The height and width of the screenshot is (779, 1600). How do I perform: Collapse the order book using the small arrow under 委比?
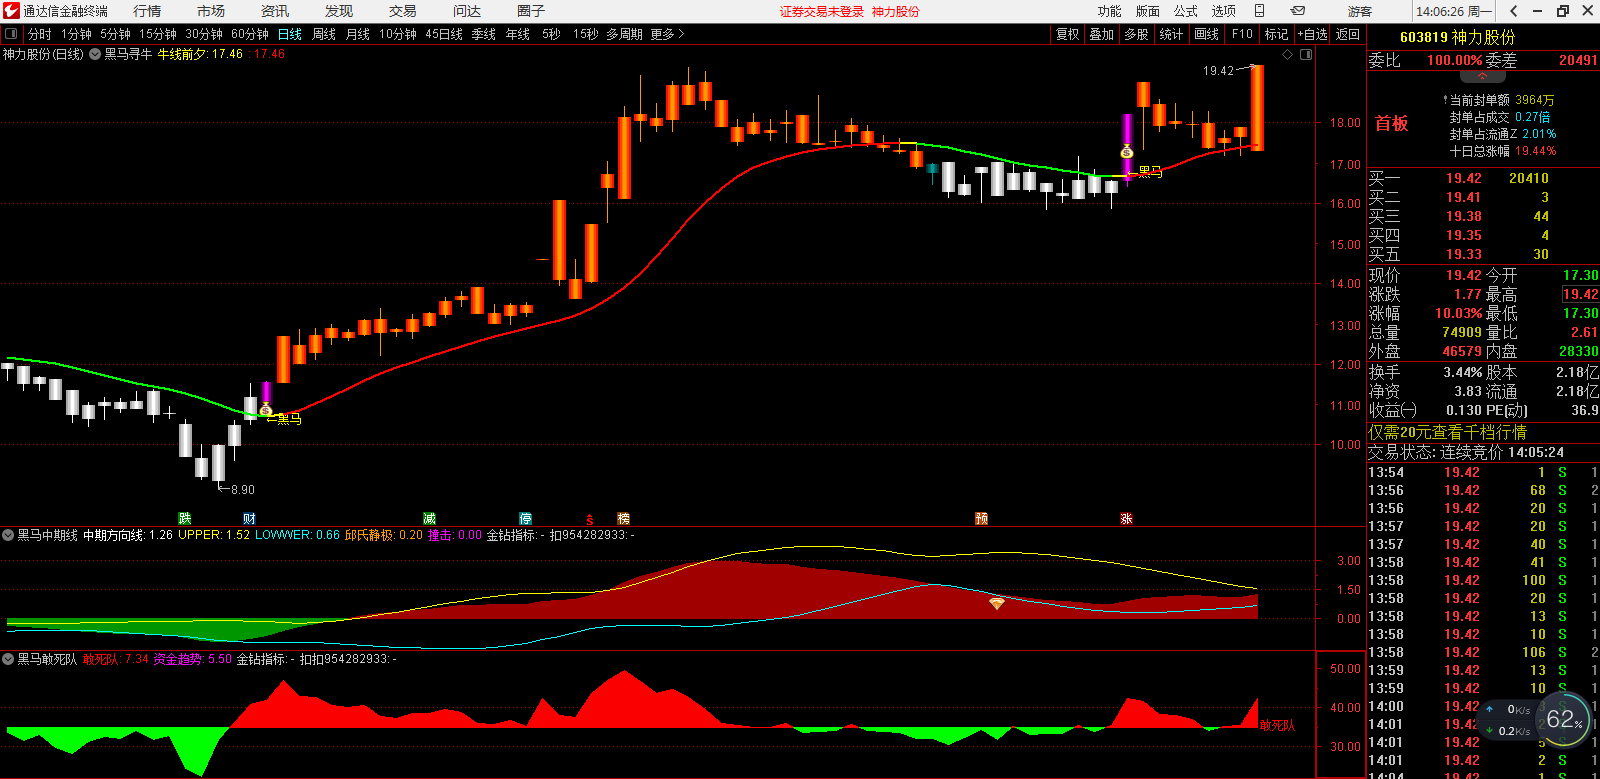(x=1483, y=76)
